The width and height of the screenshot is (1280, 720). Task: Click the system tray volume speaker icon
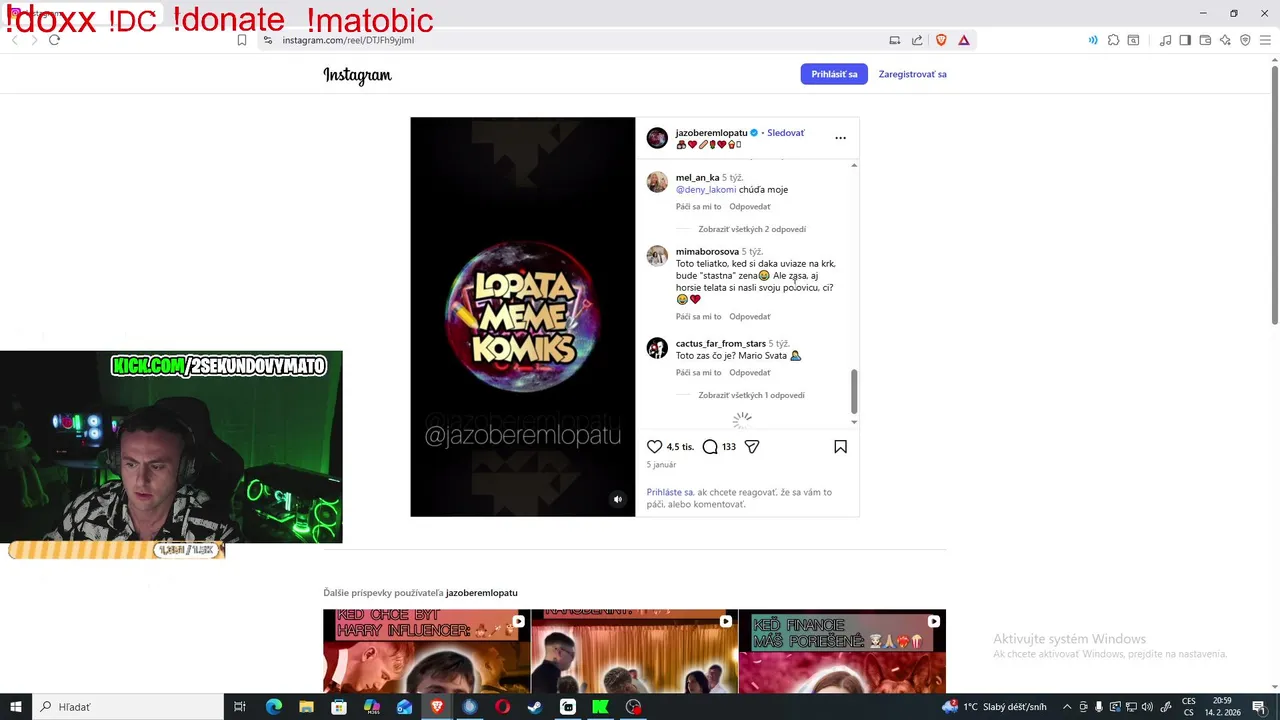1147,707
